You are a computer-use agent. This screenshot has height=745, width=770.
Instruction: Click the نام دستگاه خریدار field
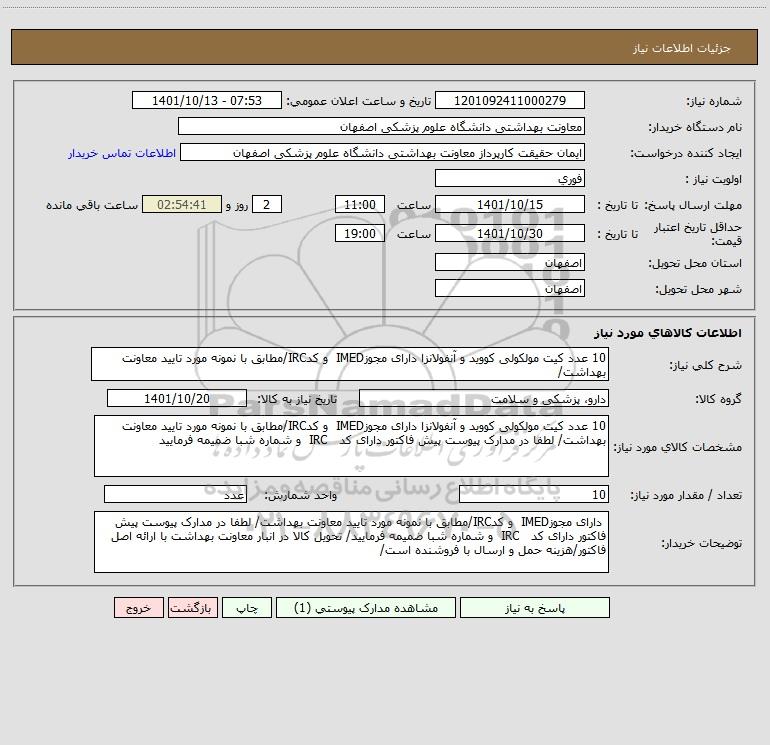[381, 126]
